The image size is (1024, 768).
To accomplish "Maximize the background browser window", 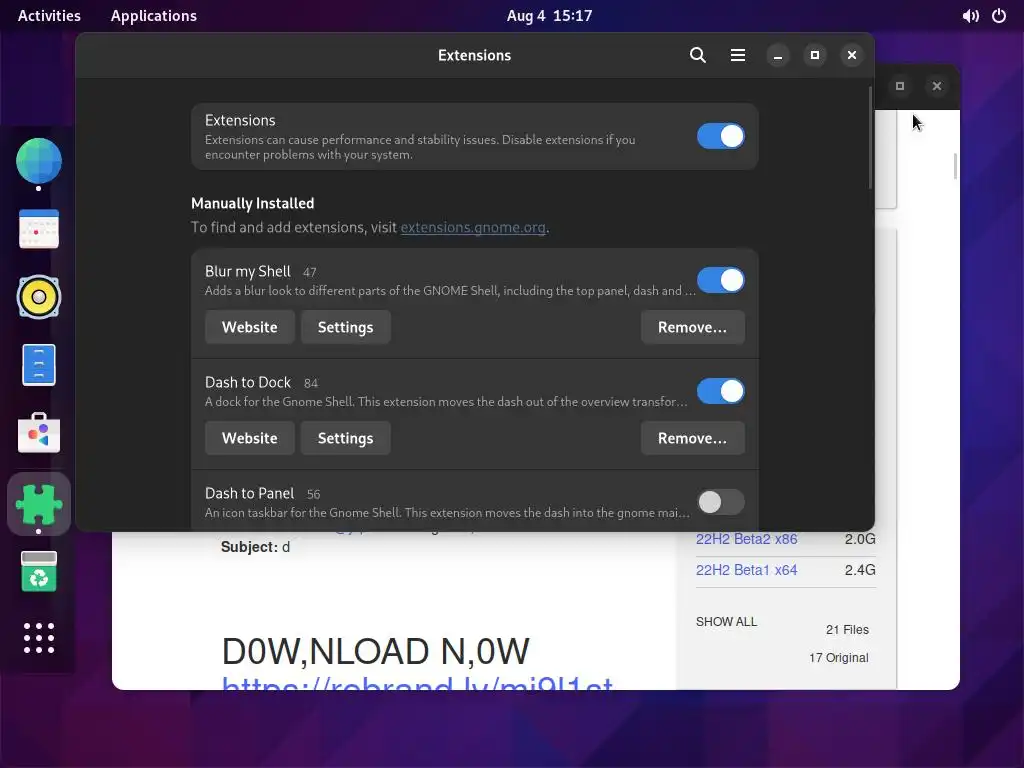I will 900,86.
